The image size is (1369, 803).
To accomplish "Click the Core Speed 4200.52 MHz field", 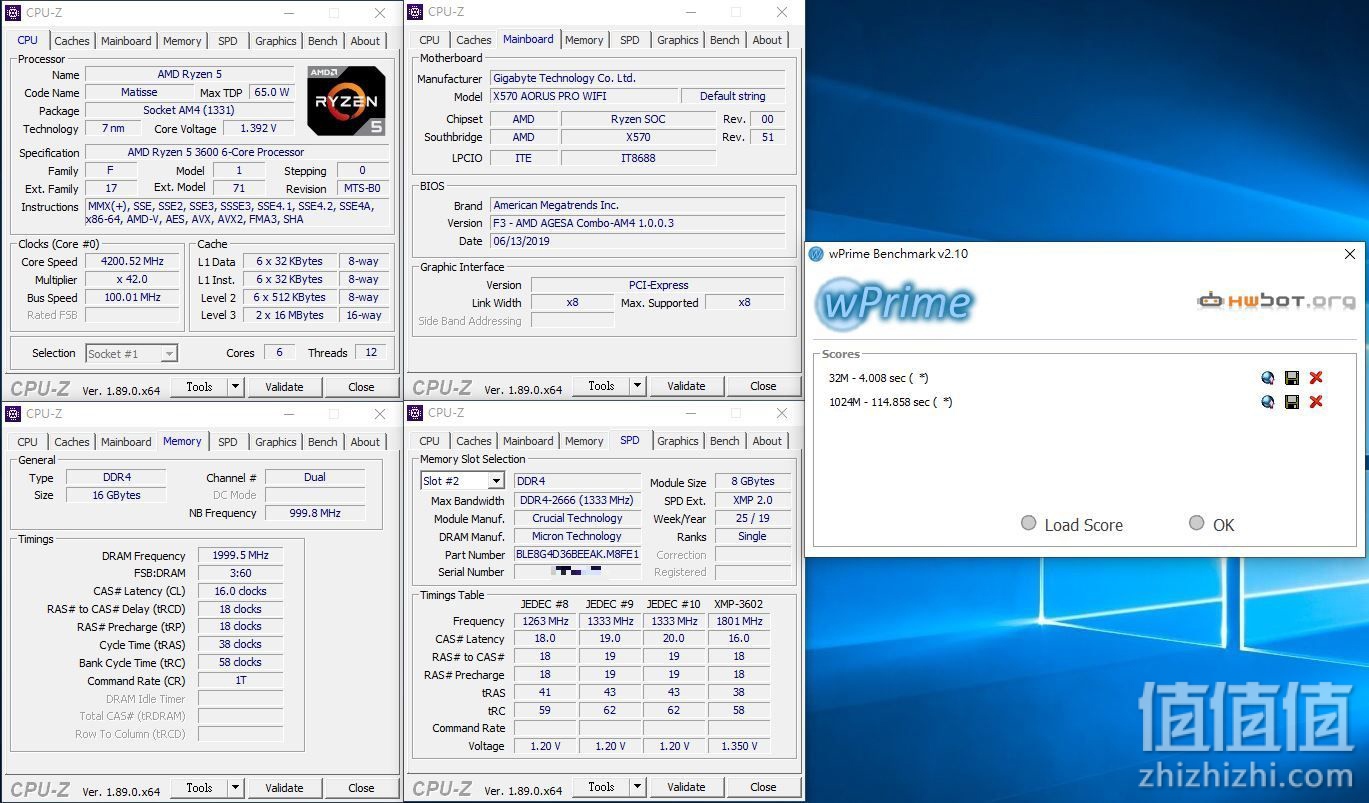I will tap(132, 262).
